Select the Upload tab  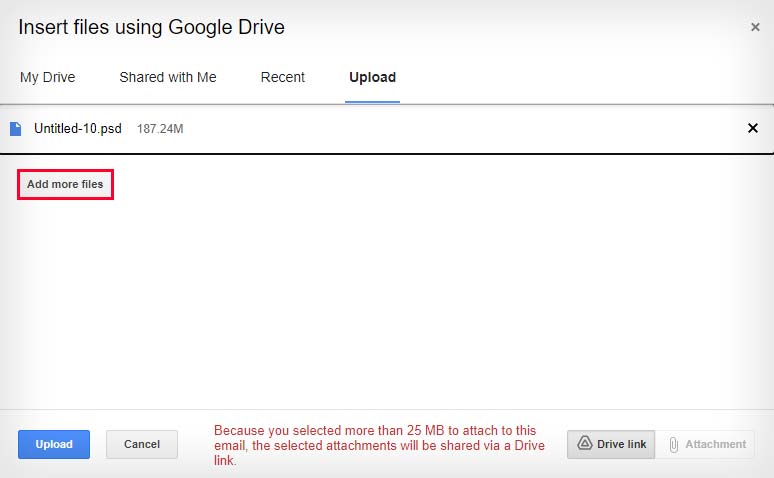pyautogui.click(x=372, y=78)
